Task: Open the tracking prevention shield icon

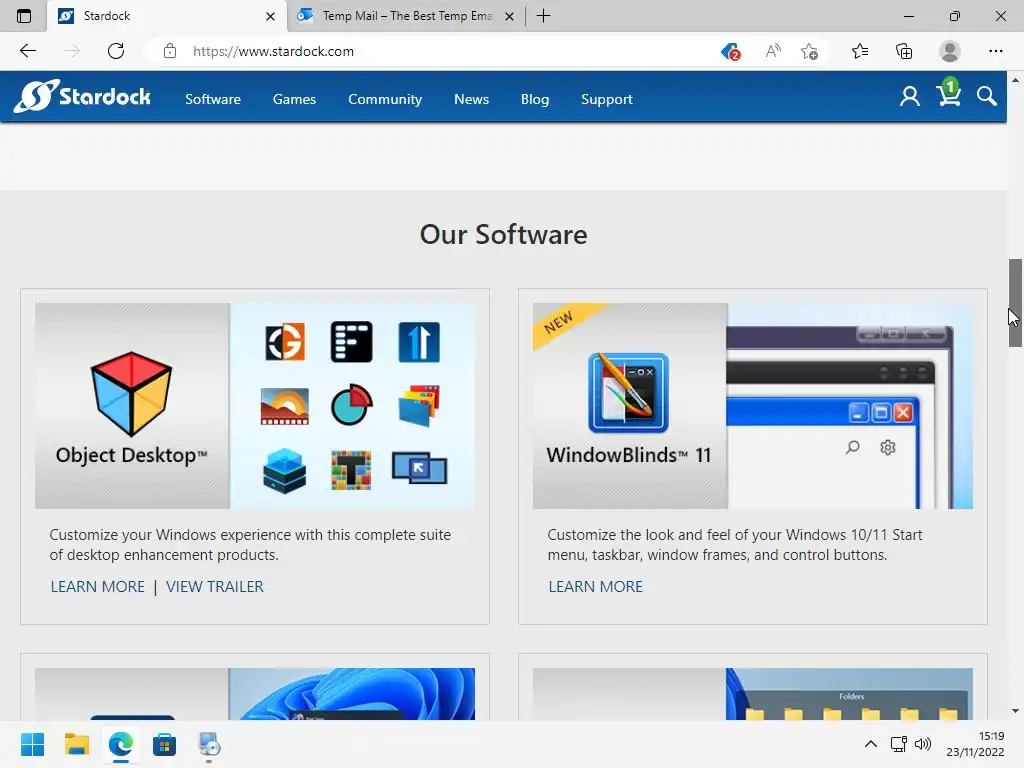Action: pyautogui.click(x=730, y=51)
